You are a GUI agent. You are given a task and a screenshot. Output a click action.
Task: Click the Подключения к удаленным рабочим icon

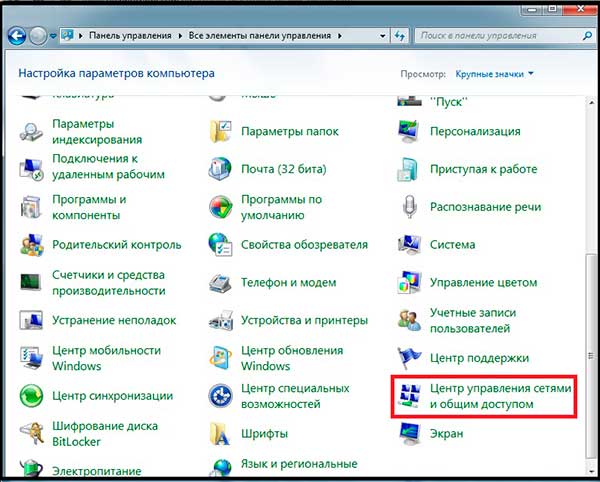(x=31, y=169)
